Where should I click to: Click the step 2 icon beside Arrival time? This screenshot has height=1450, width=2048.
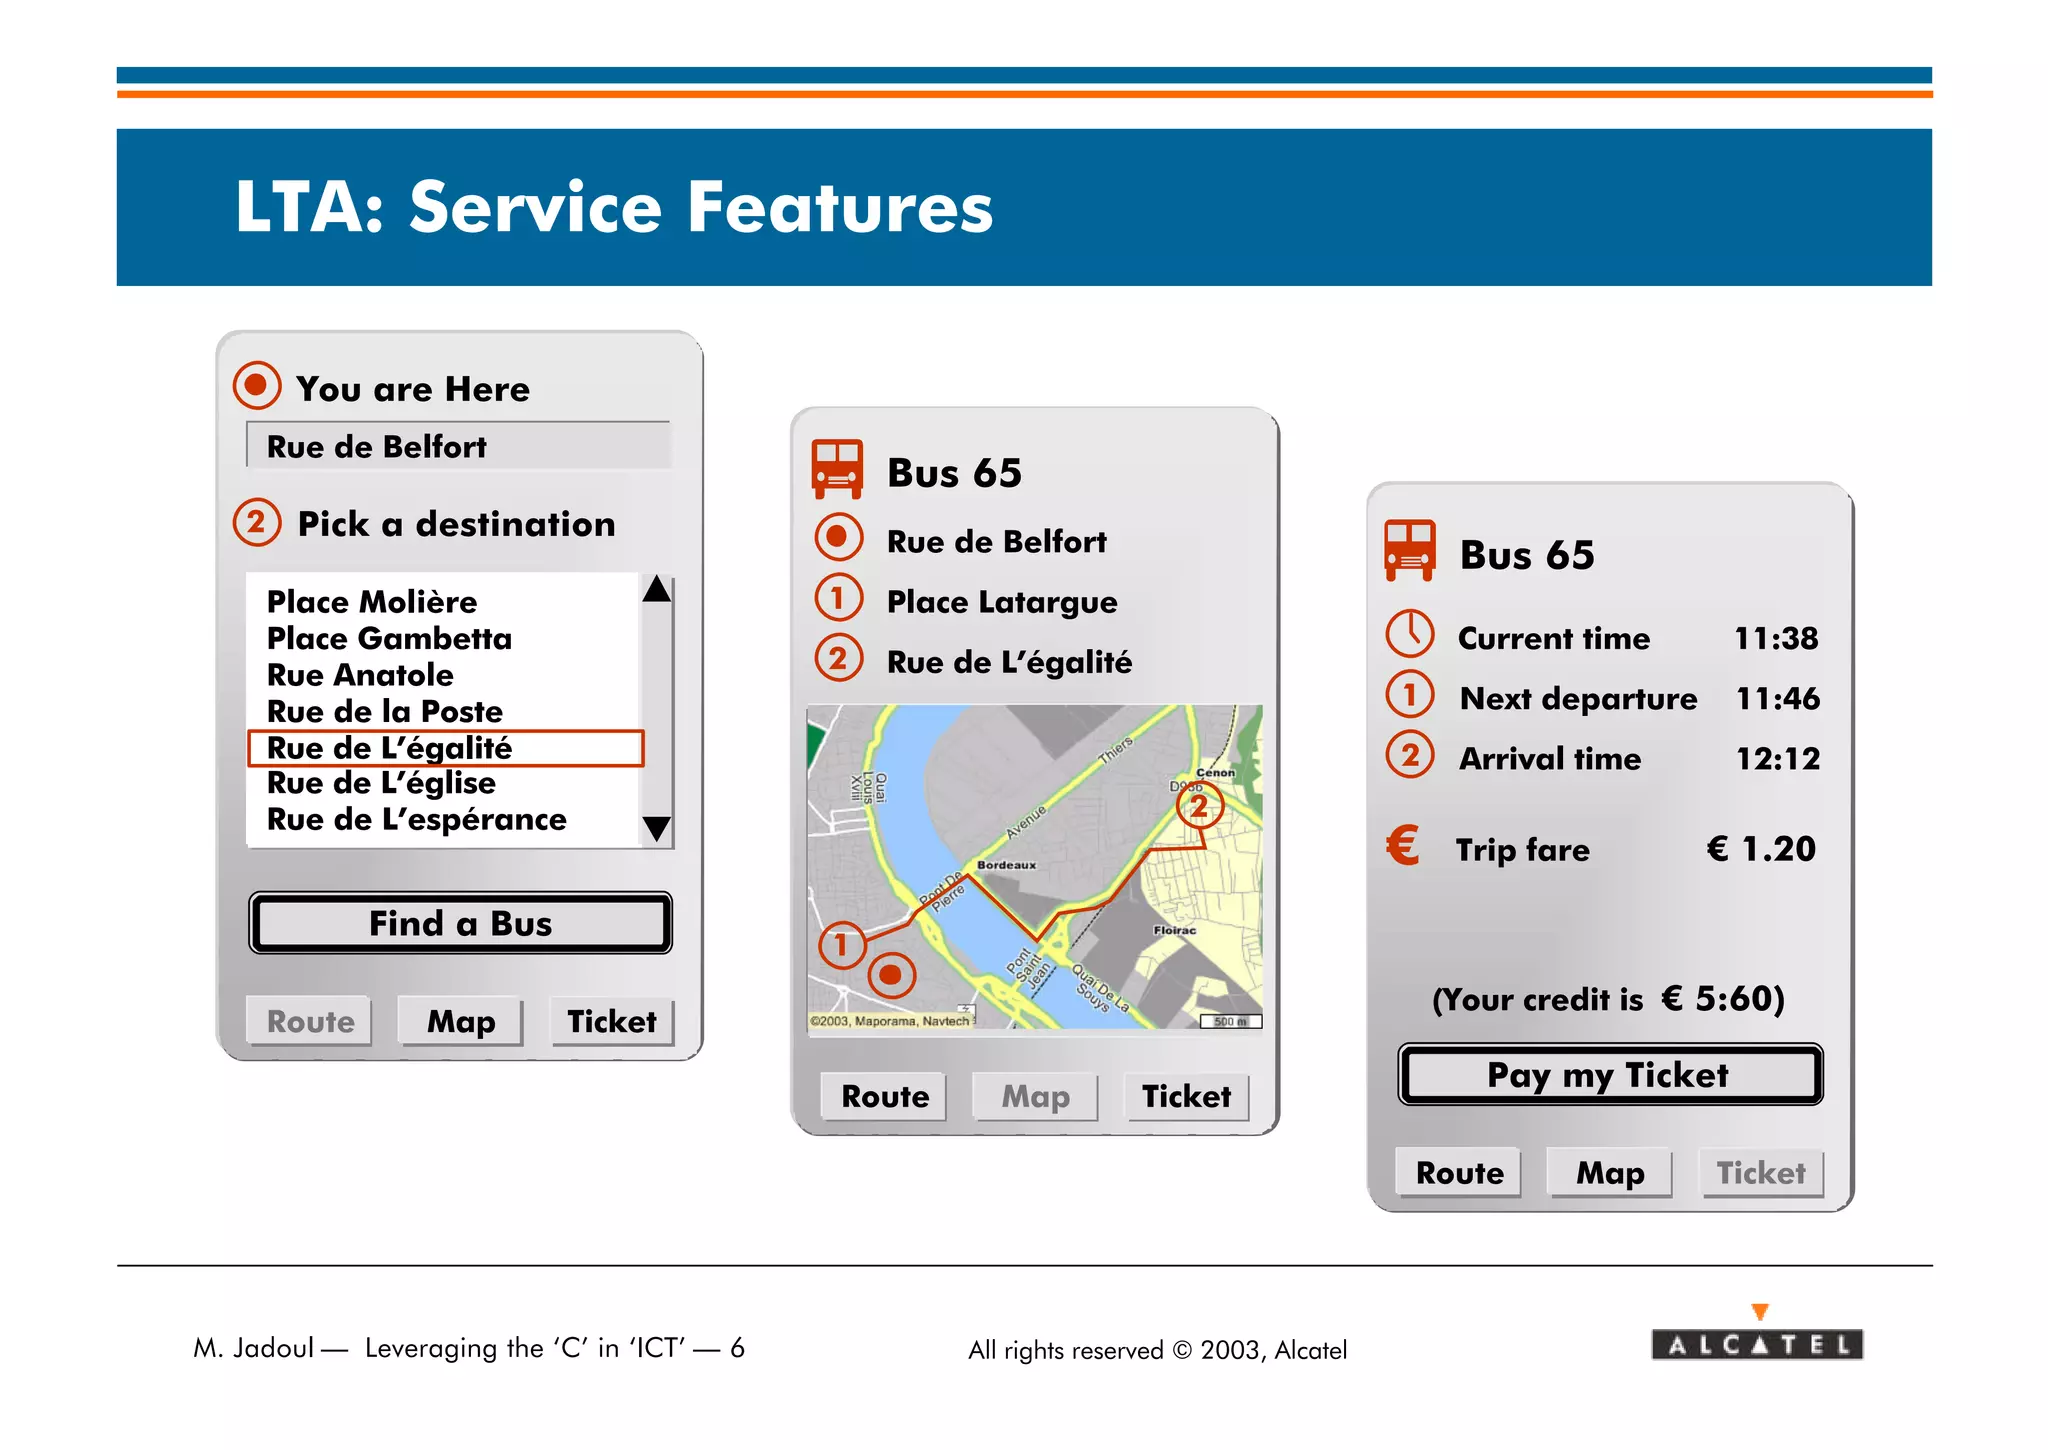point(1410,754)
